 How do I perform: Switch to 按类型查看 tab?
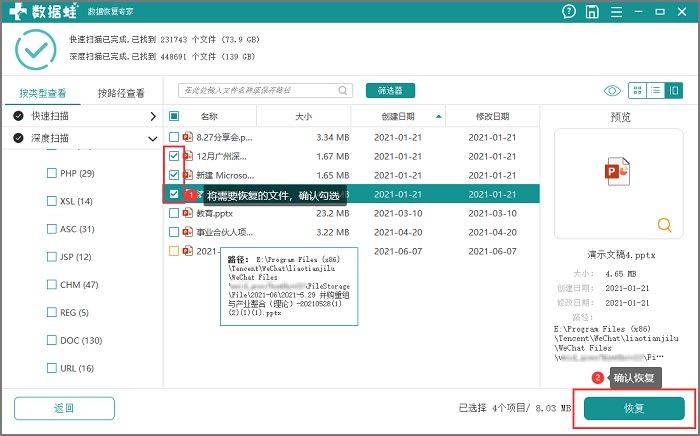pos(42,93)
